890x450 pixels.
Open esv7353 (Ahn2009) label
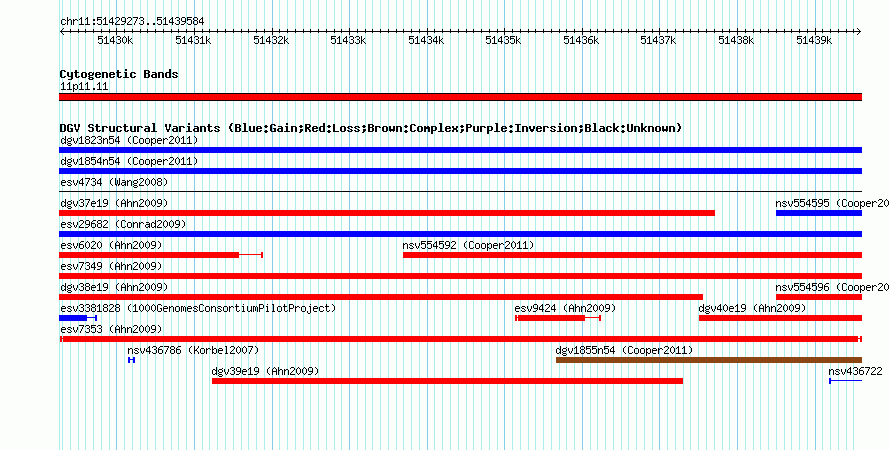click(x=111, y=329)
